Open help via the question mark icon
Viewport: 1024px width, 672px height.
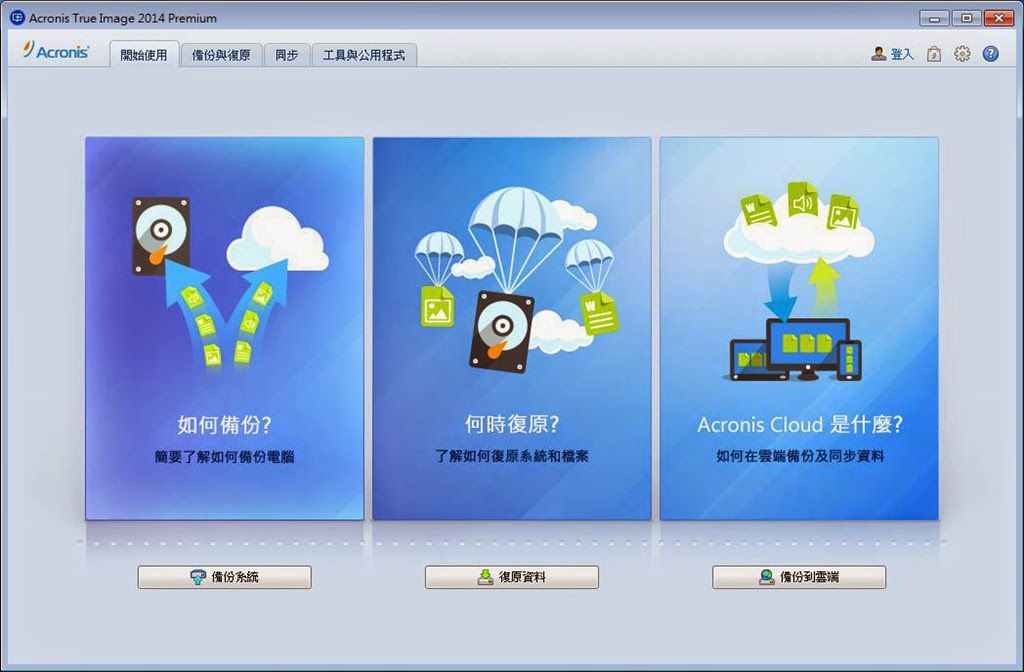991,54
